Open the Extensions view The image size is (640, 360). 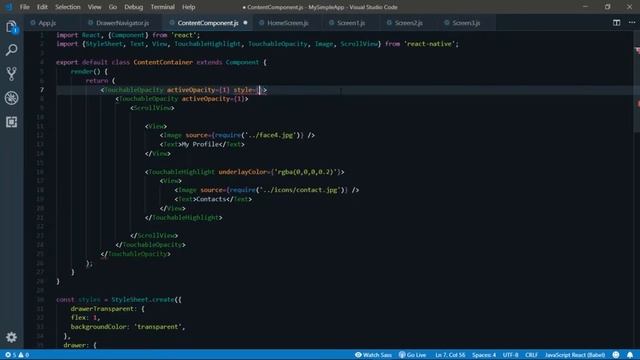click(11, 122)
